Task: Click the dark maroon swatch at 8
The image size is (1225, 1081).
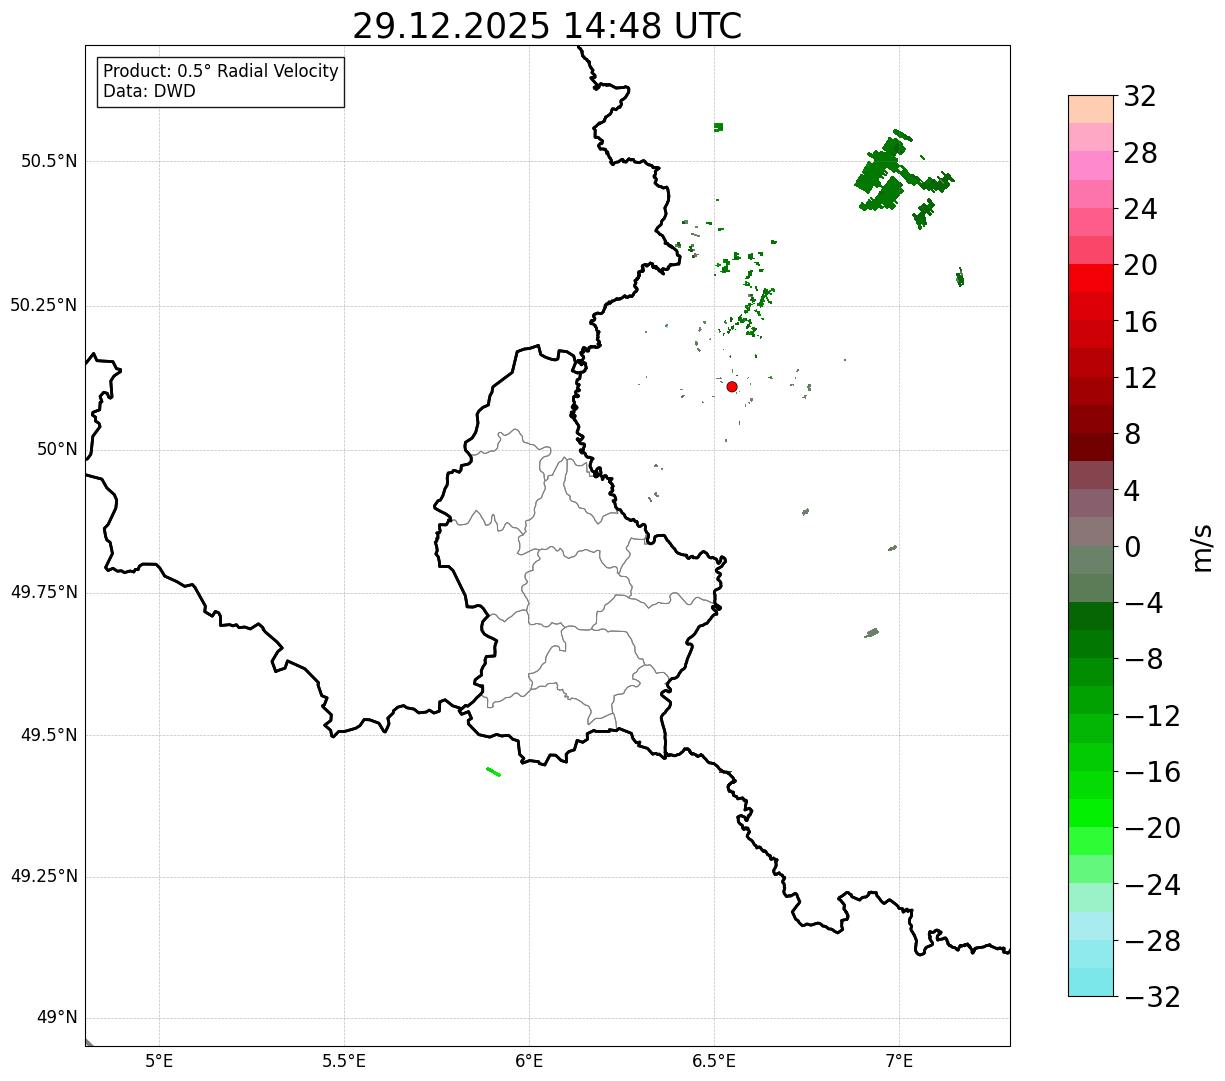Action: pyautogui.click(x=1091, y=447)
